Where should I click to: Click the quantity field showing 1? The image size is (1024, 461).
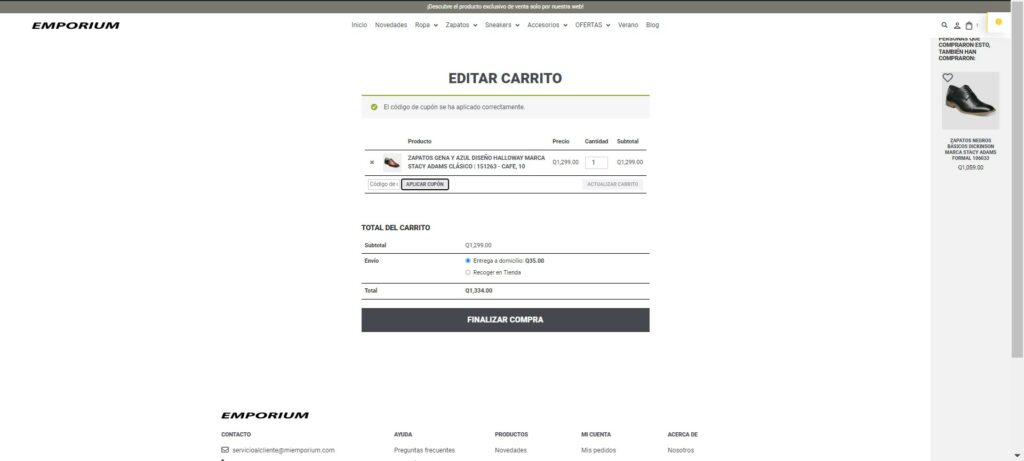point(596,163)
